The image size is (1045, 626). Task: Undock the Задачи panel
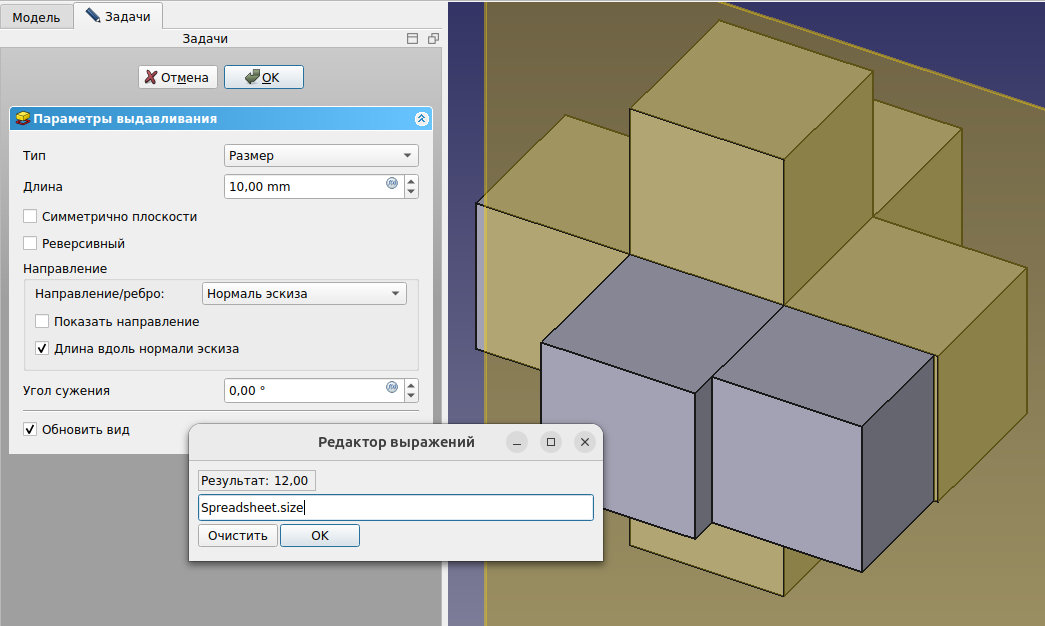433,39
